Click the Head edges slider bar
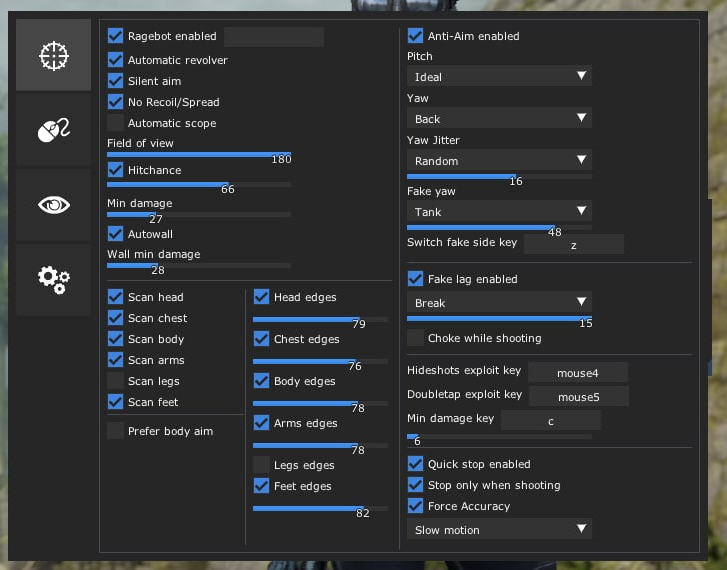727x570 pixels. click(320, 319)
